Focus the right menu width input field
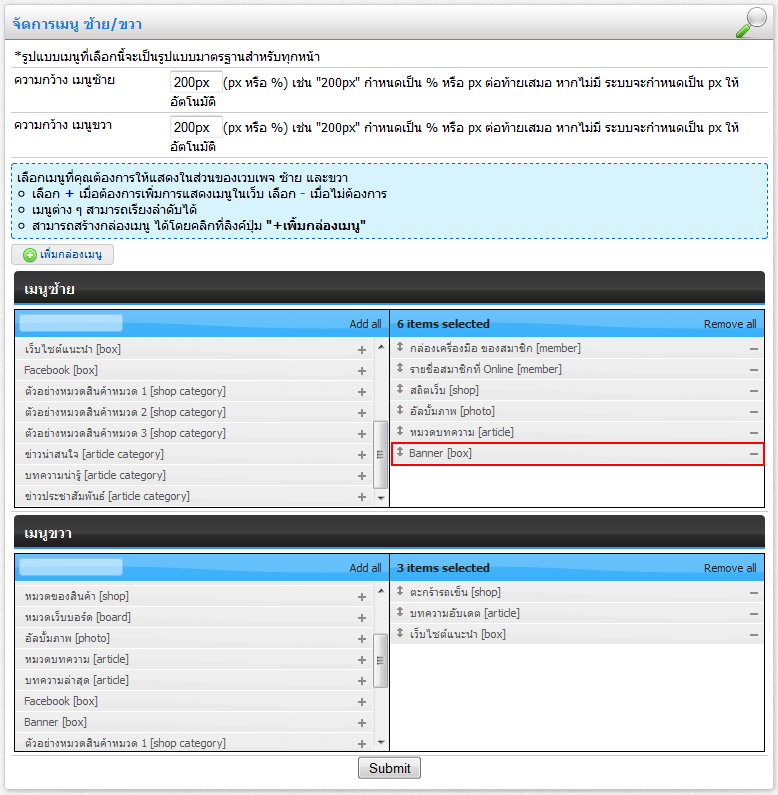 click(196, 128)
